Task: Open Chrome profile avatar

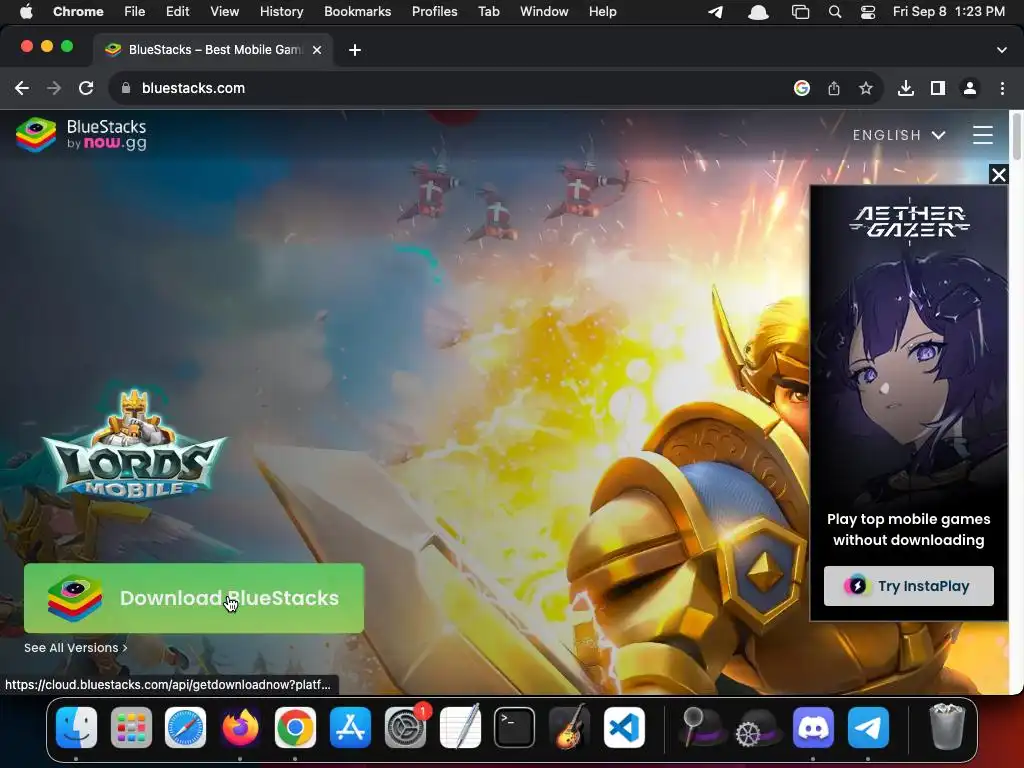Action: coord(970,88)
